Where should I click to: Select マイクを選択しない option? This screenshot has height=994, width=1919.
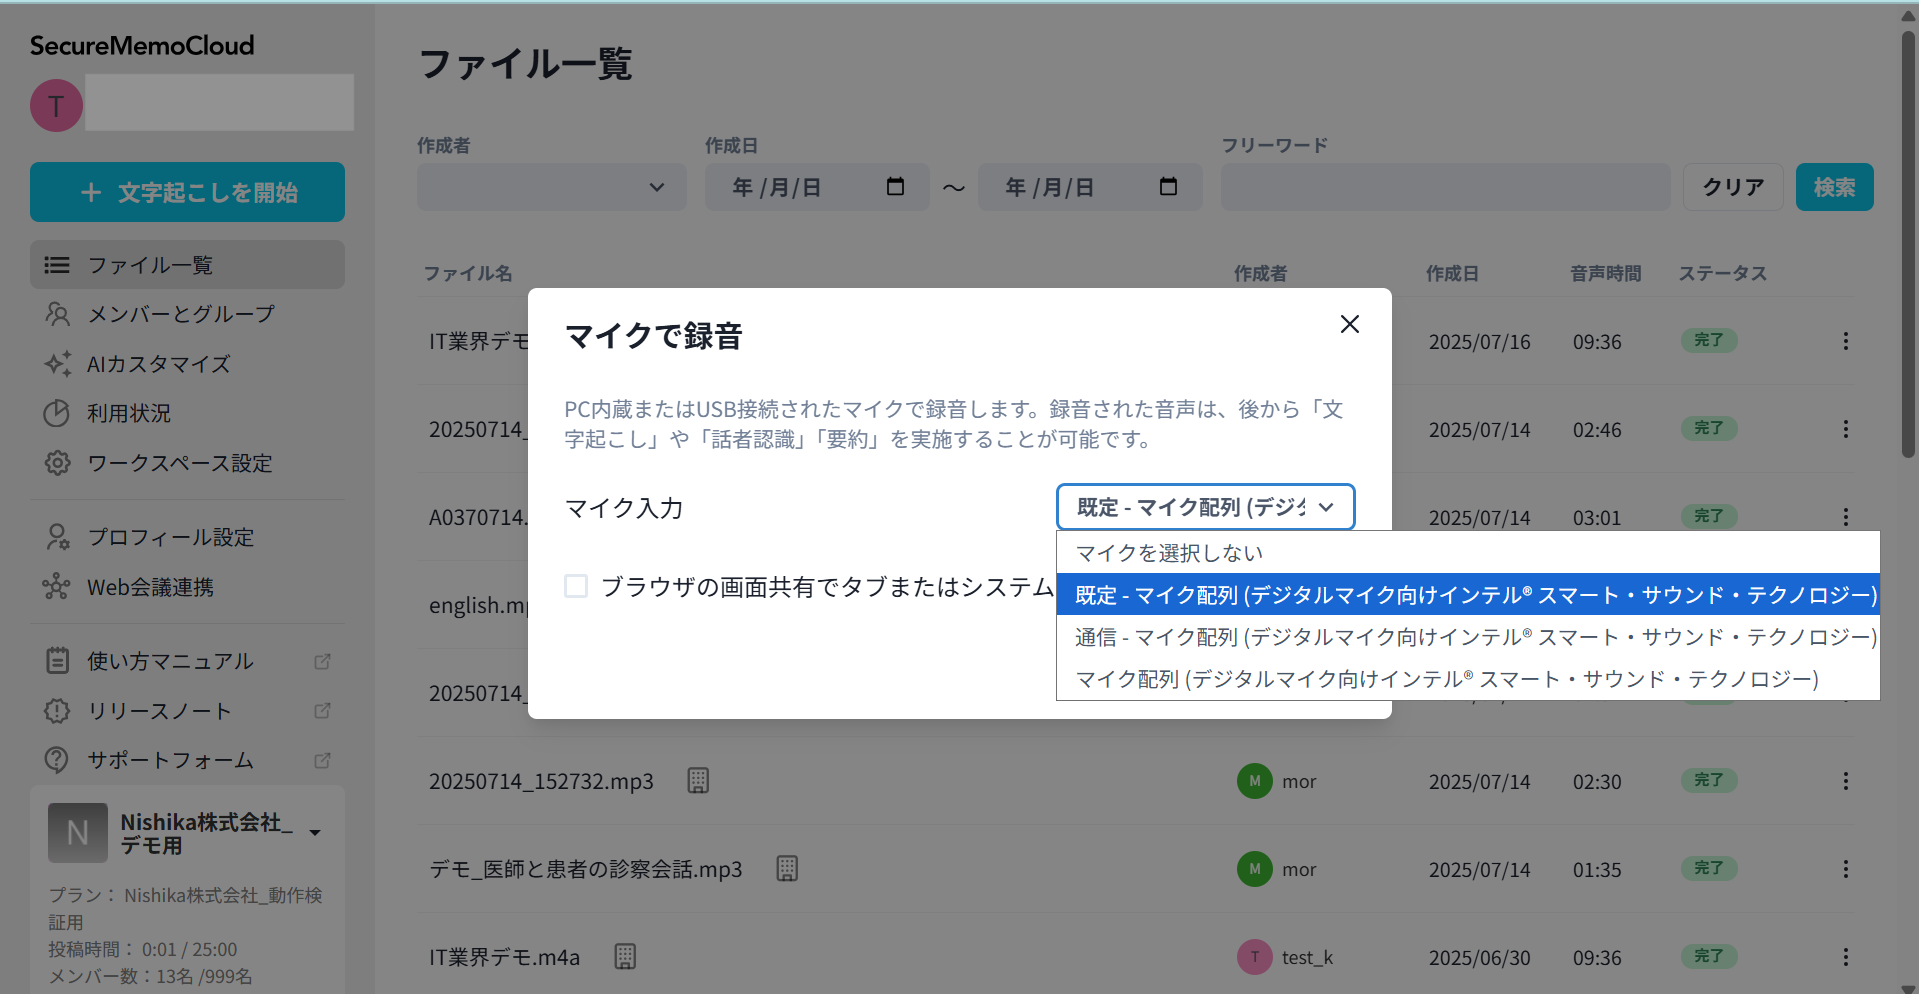pos(1168,553)
